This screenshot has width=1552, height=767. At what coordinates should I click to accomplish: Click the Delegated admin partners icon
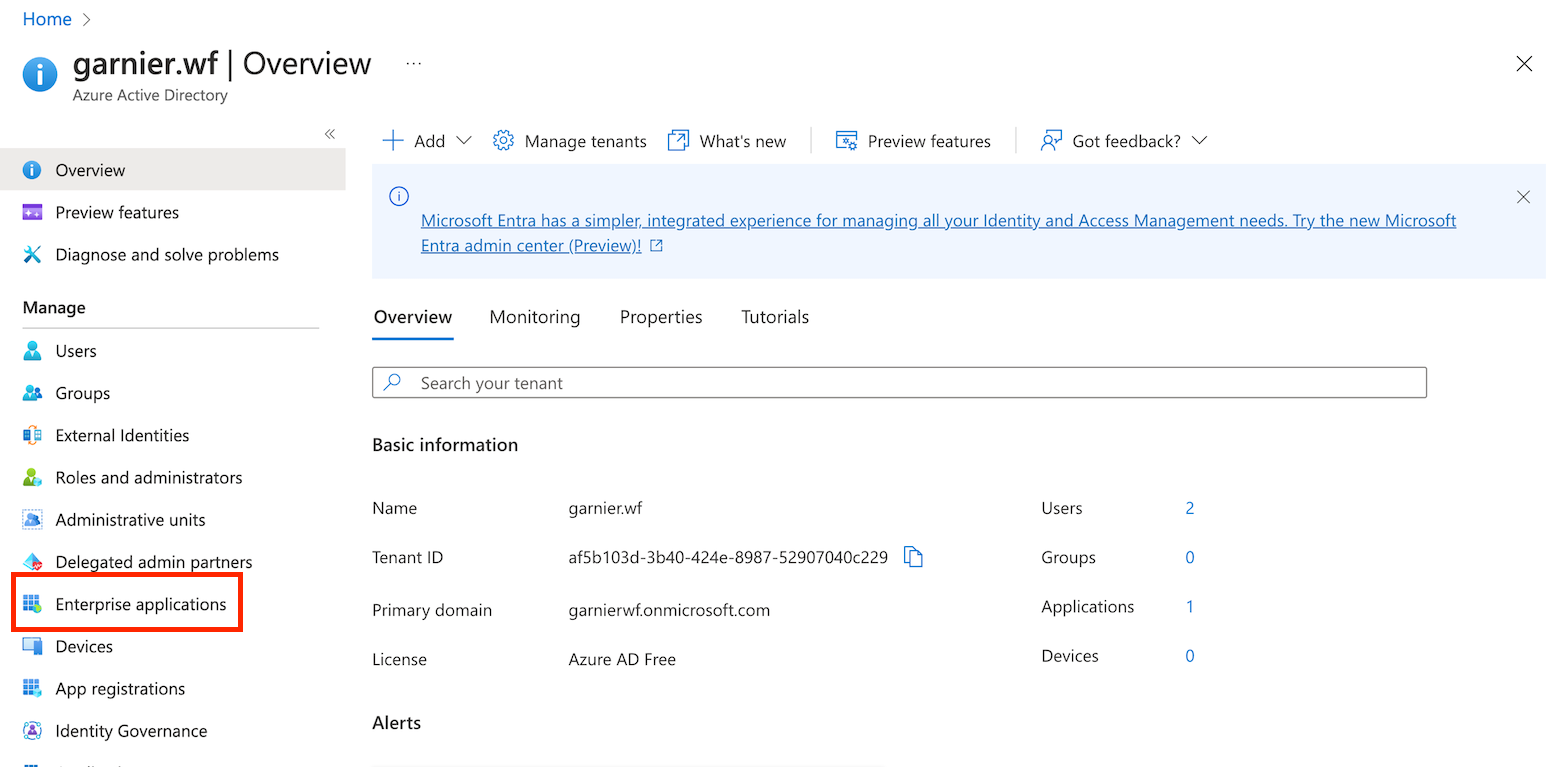[x=32, y=562]
